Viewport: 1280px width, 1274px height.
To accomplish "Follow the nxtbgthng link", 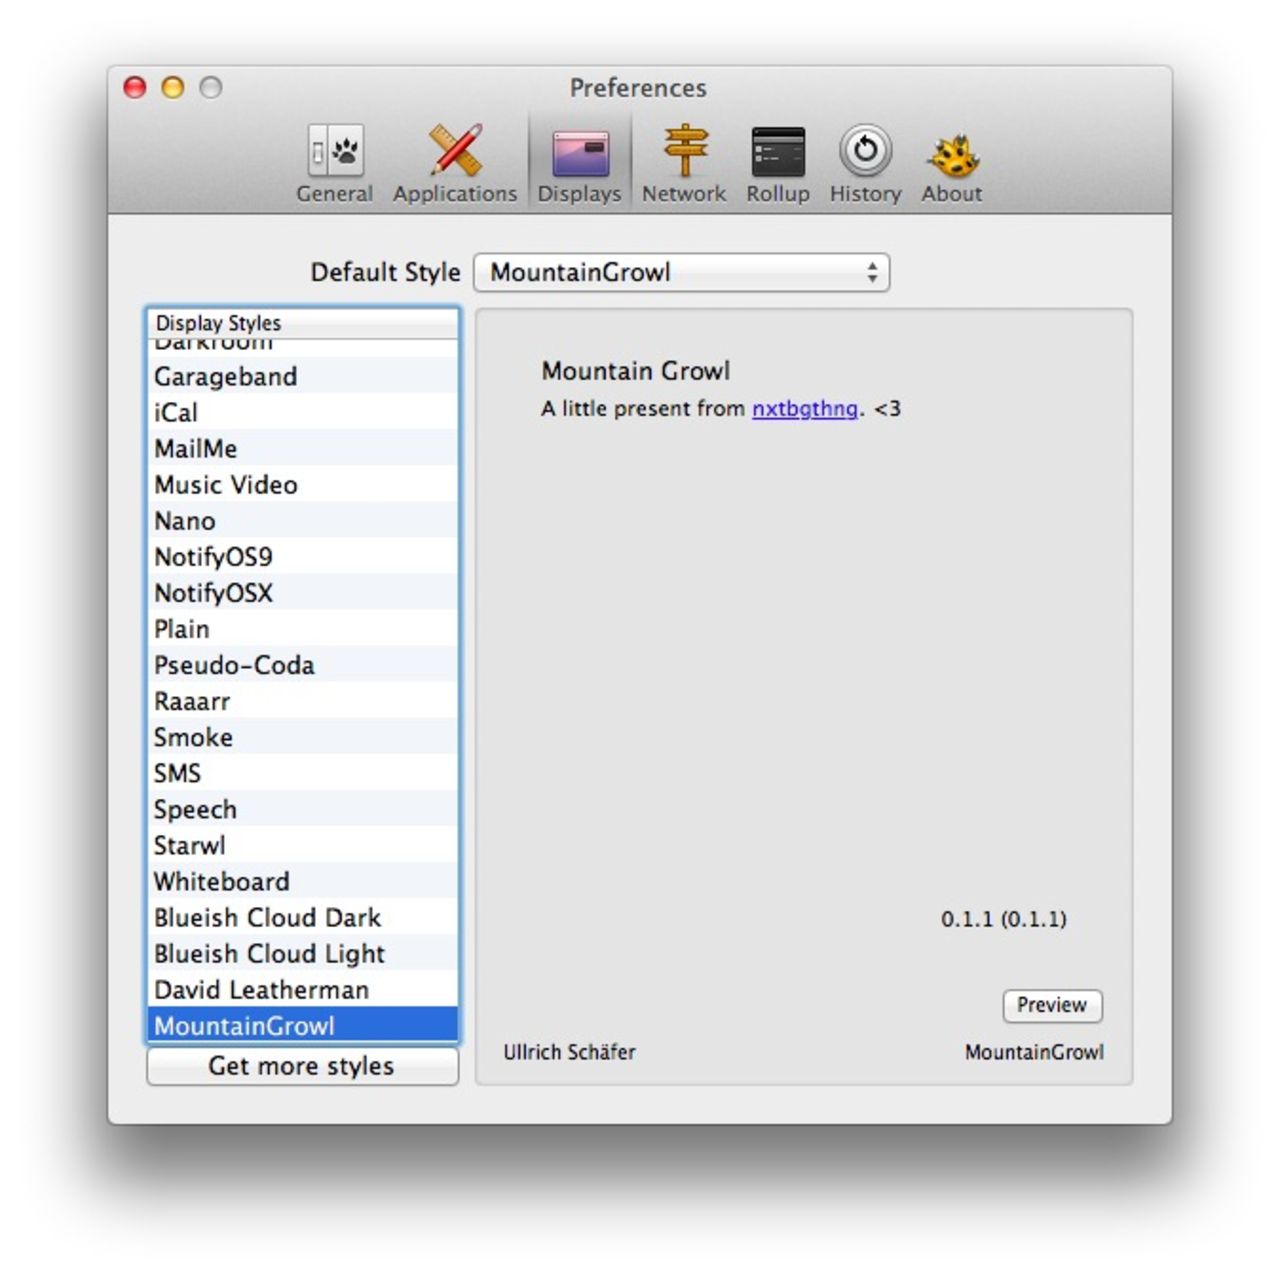I will point(805,408).
